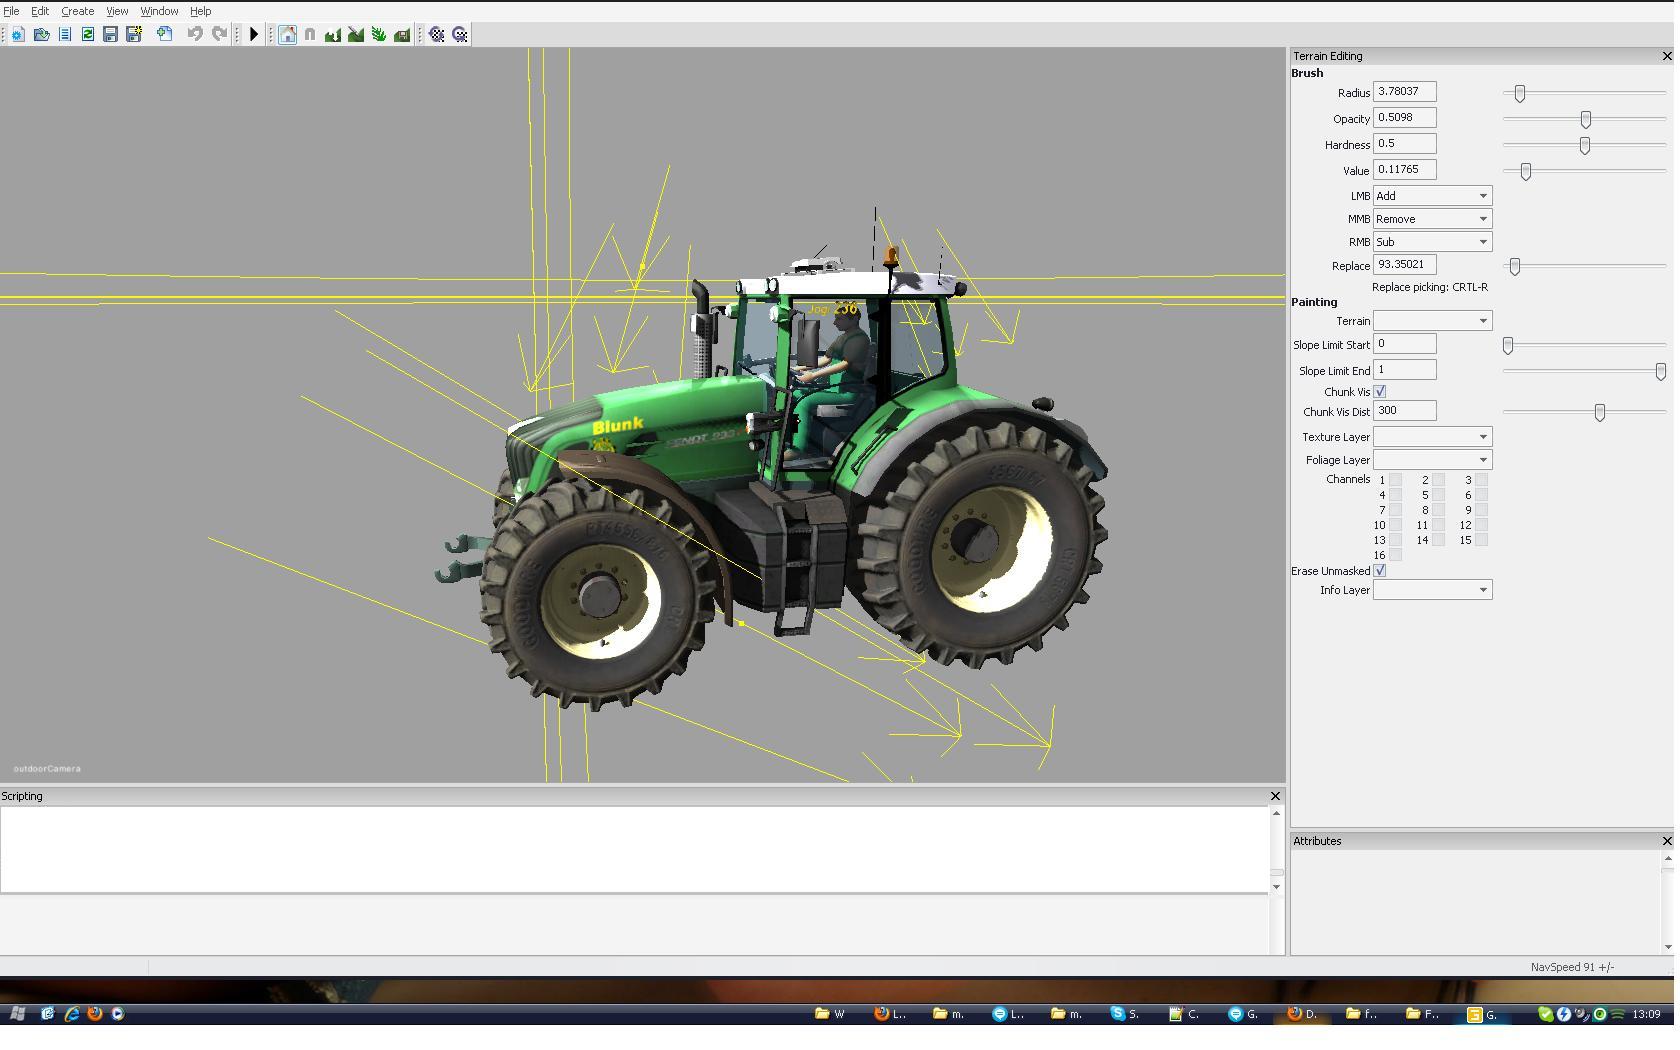
Task: Click the first checkered circle toolbar icon
Action: (x=437, y=34)
